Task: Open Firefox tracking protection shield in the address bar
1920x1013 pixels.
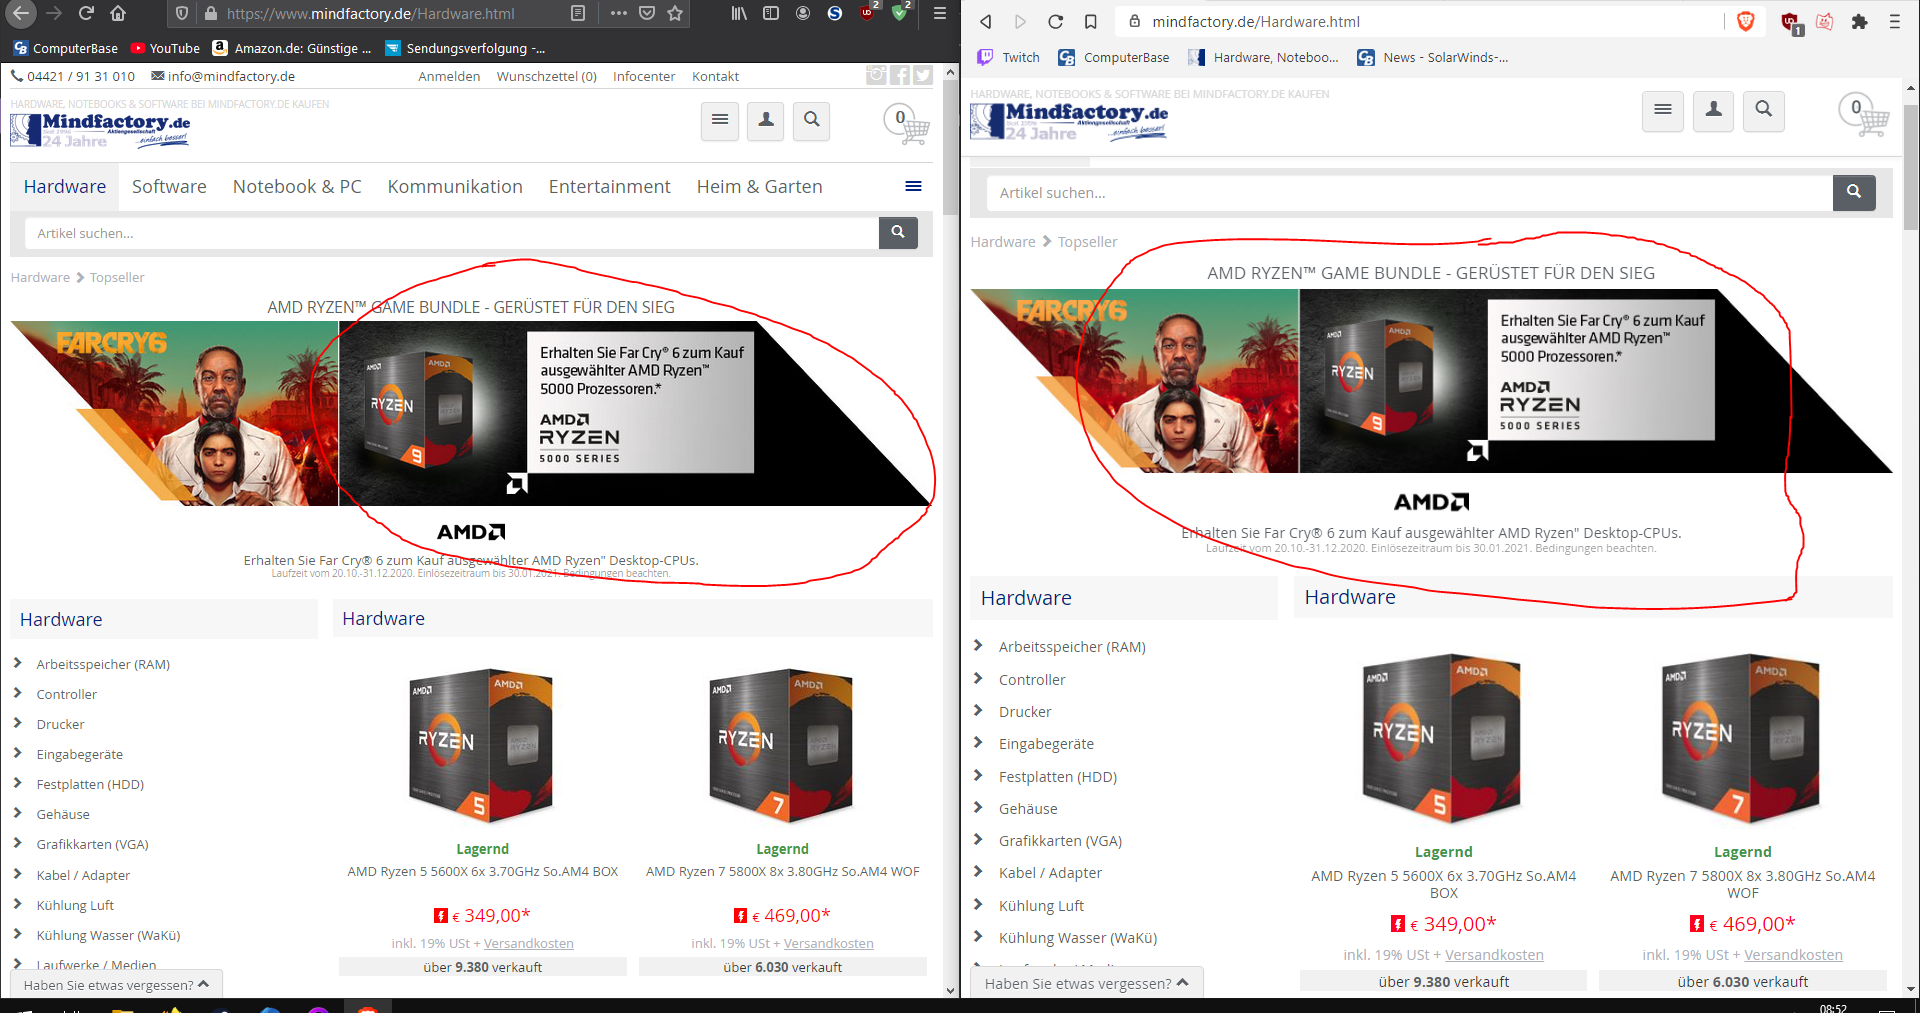Action: coord(182,13)
